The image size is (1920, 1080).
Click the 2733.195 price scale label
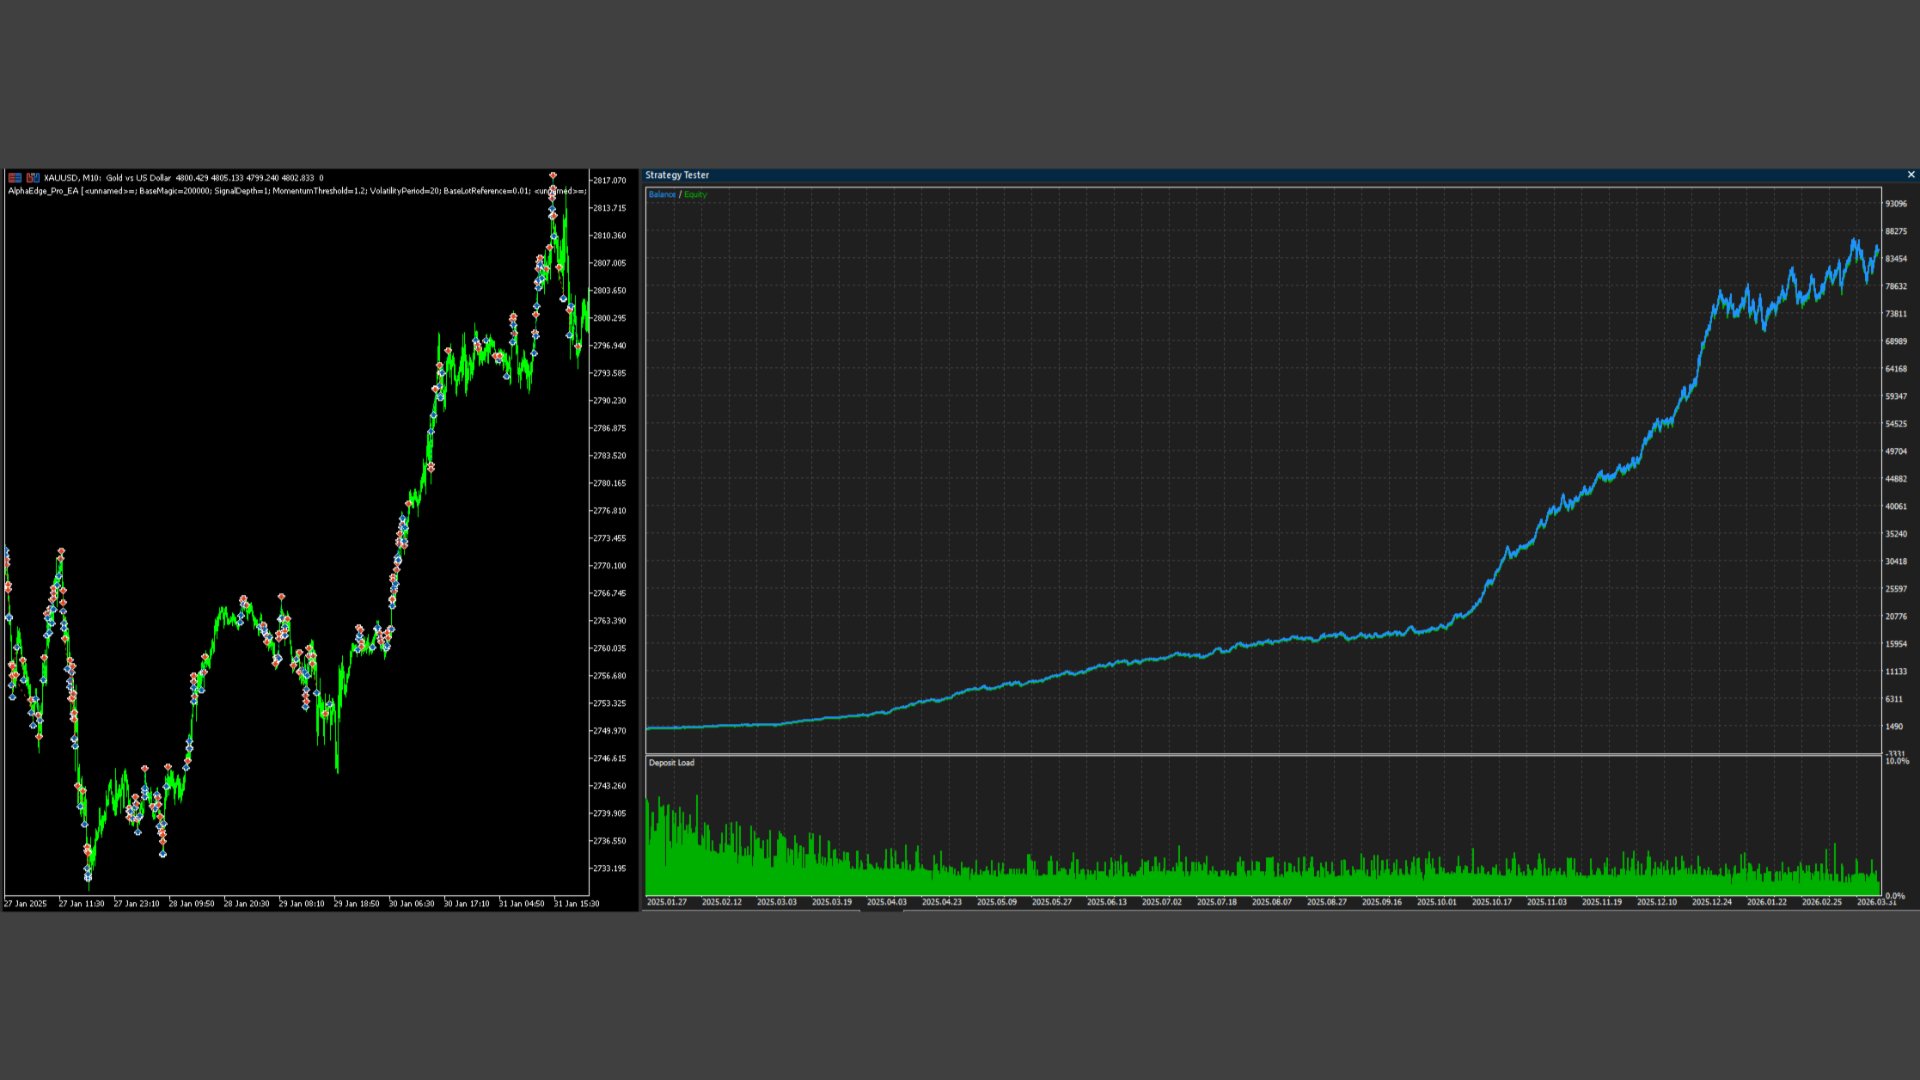(609, 868)
